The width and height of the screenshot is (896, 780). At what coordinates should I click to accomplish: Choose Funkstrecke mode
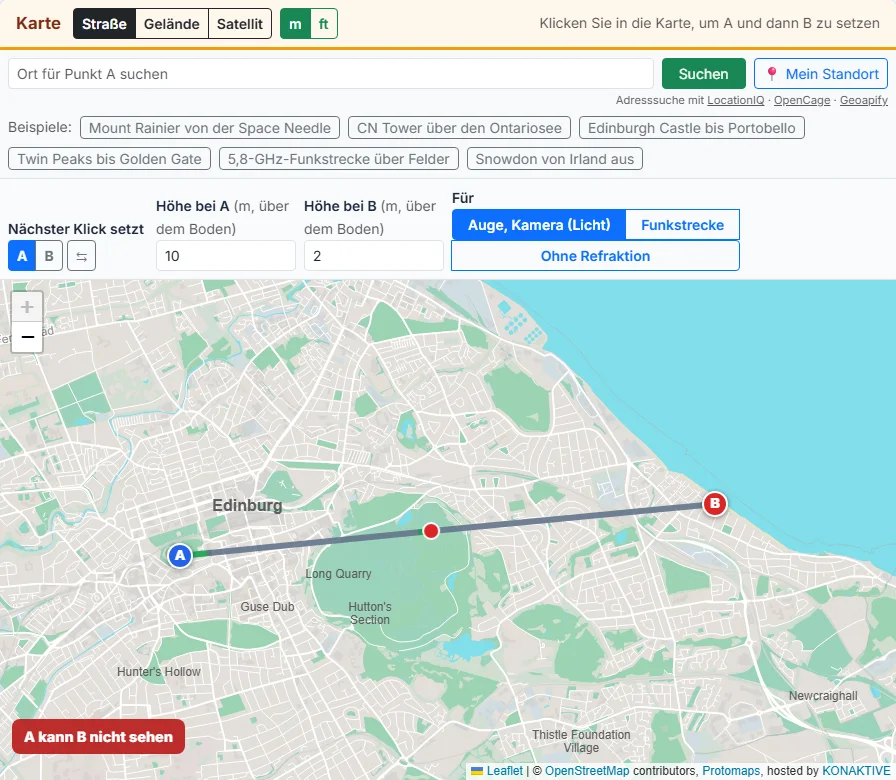(682, 225)
